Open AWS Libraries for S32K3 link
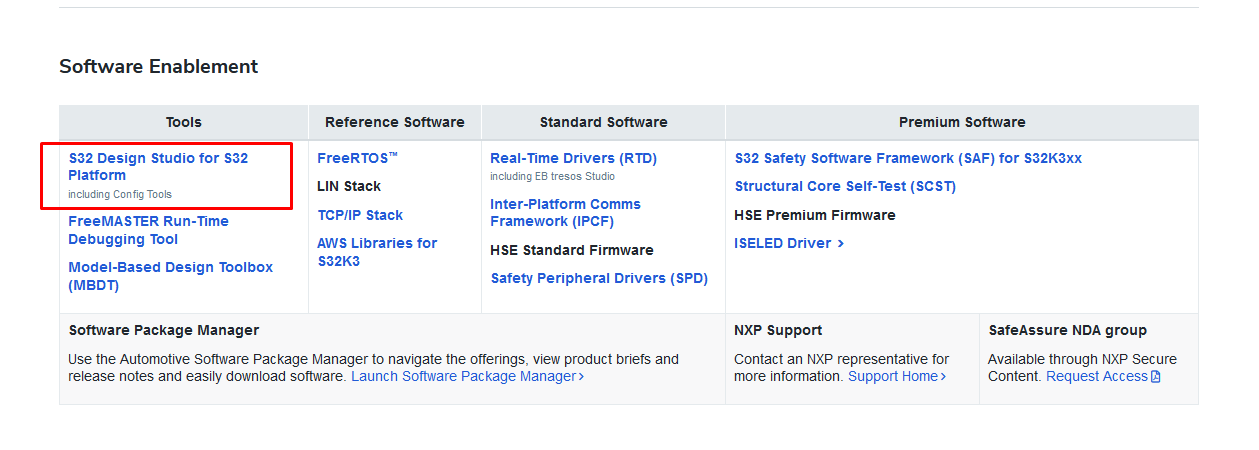 point(377,252)
